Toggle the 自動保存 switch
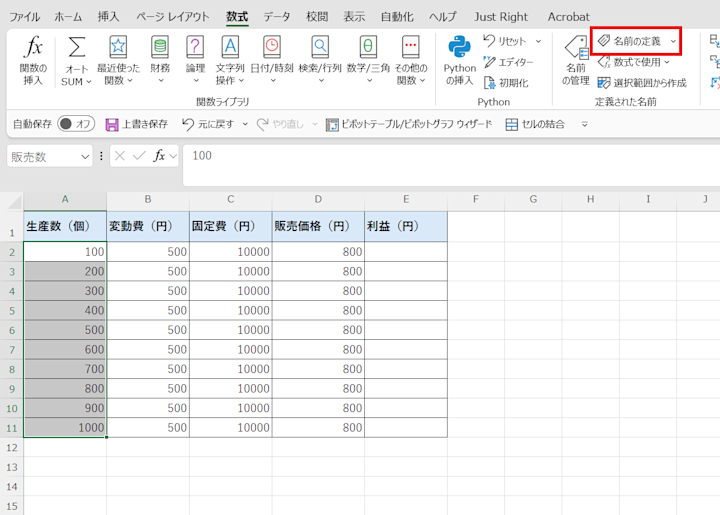The image size is (720, 515). (x=76, y=123)
